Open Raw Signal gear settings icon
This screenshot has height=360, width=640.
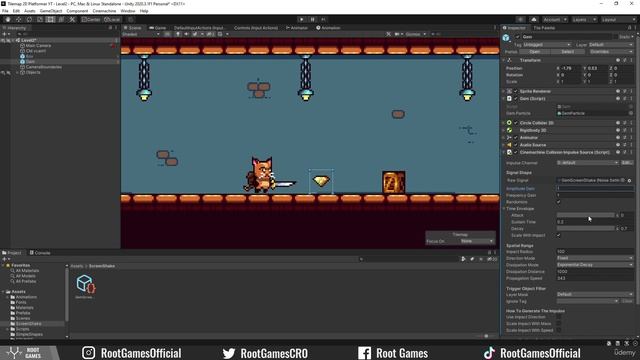[629, 180]
